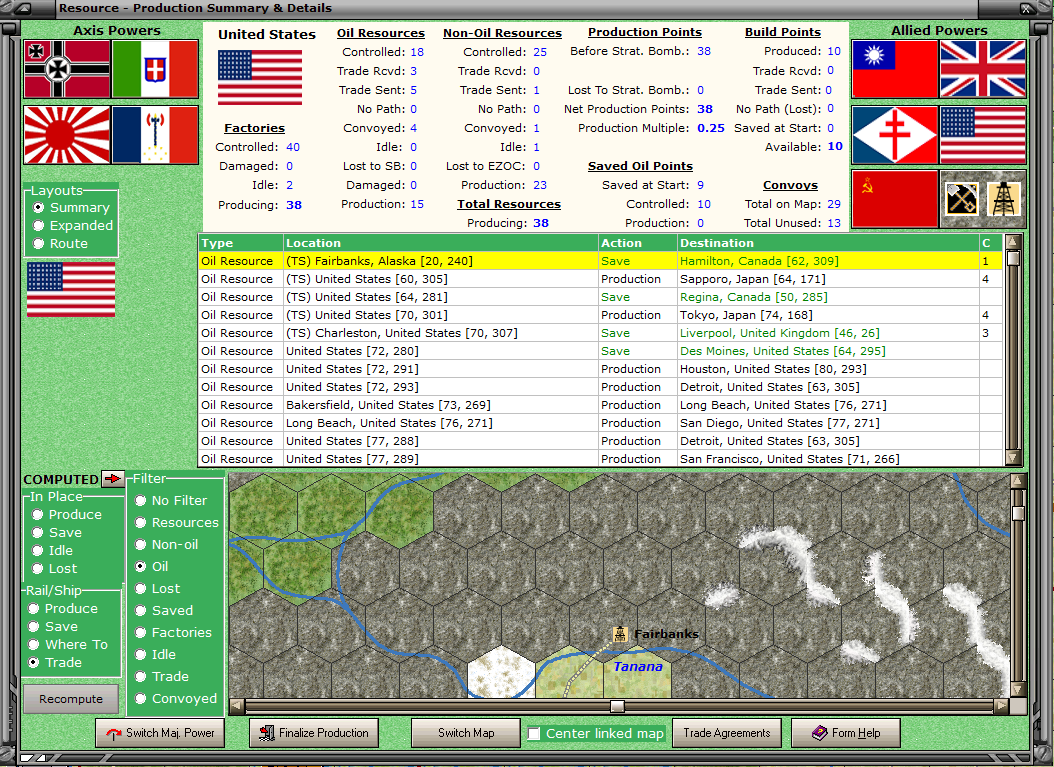The height and width of the screenshot is (767, 1054).
Task: Select the German flag under Axis Powers
Action: click(67, 69)
